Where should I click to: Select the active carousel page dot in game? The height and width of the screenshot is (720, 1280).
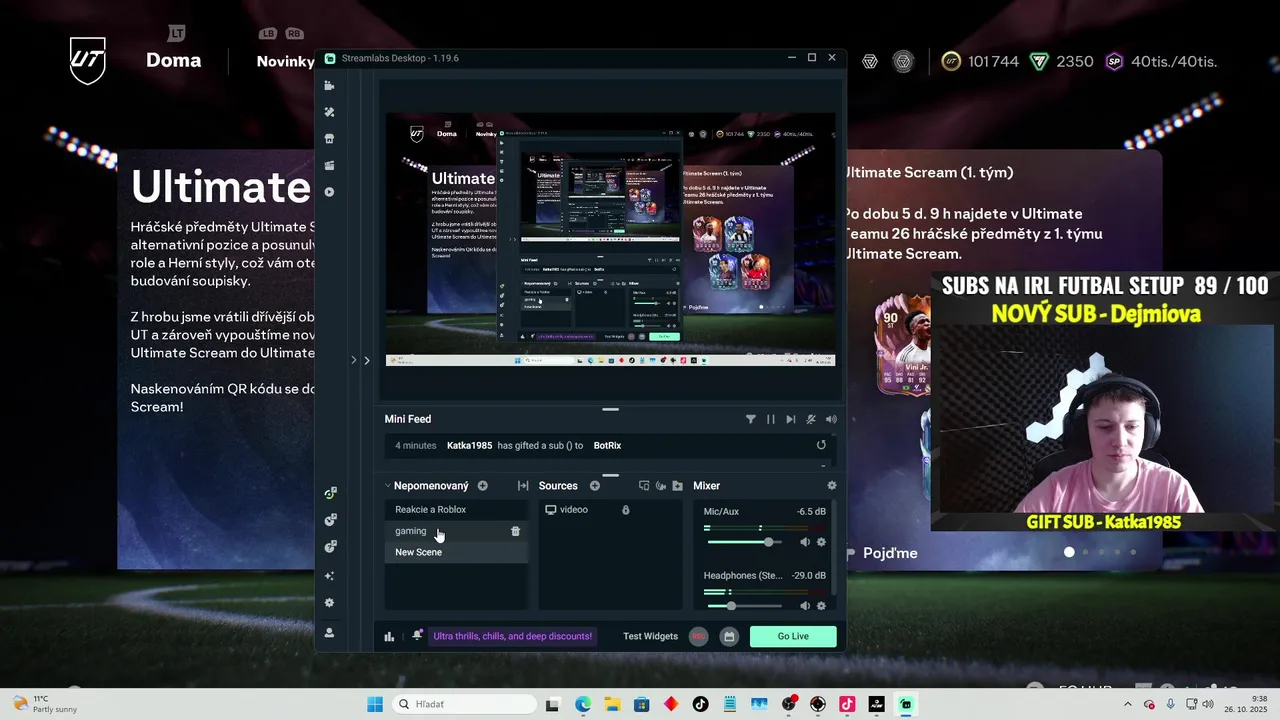coord(1069,552)
